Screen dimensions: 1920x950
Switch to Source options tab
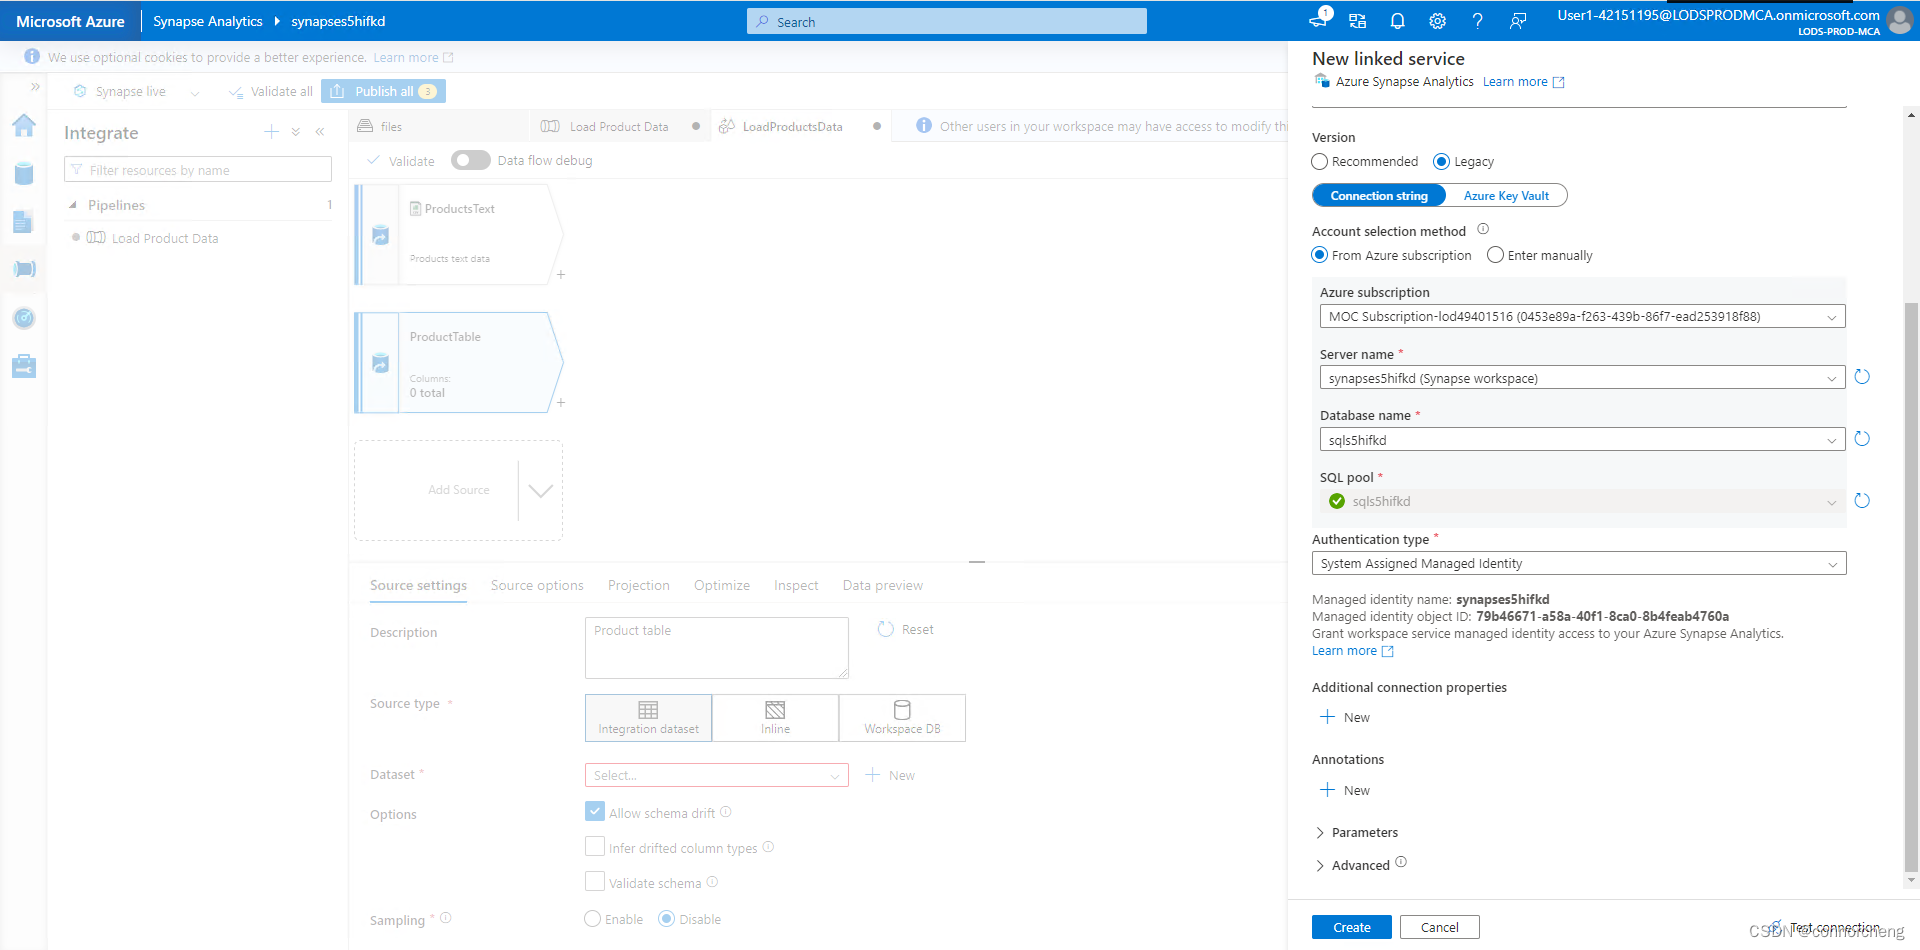tap(537, 585)
